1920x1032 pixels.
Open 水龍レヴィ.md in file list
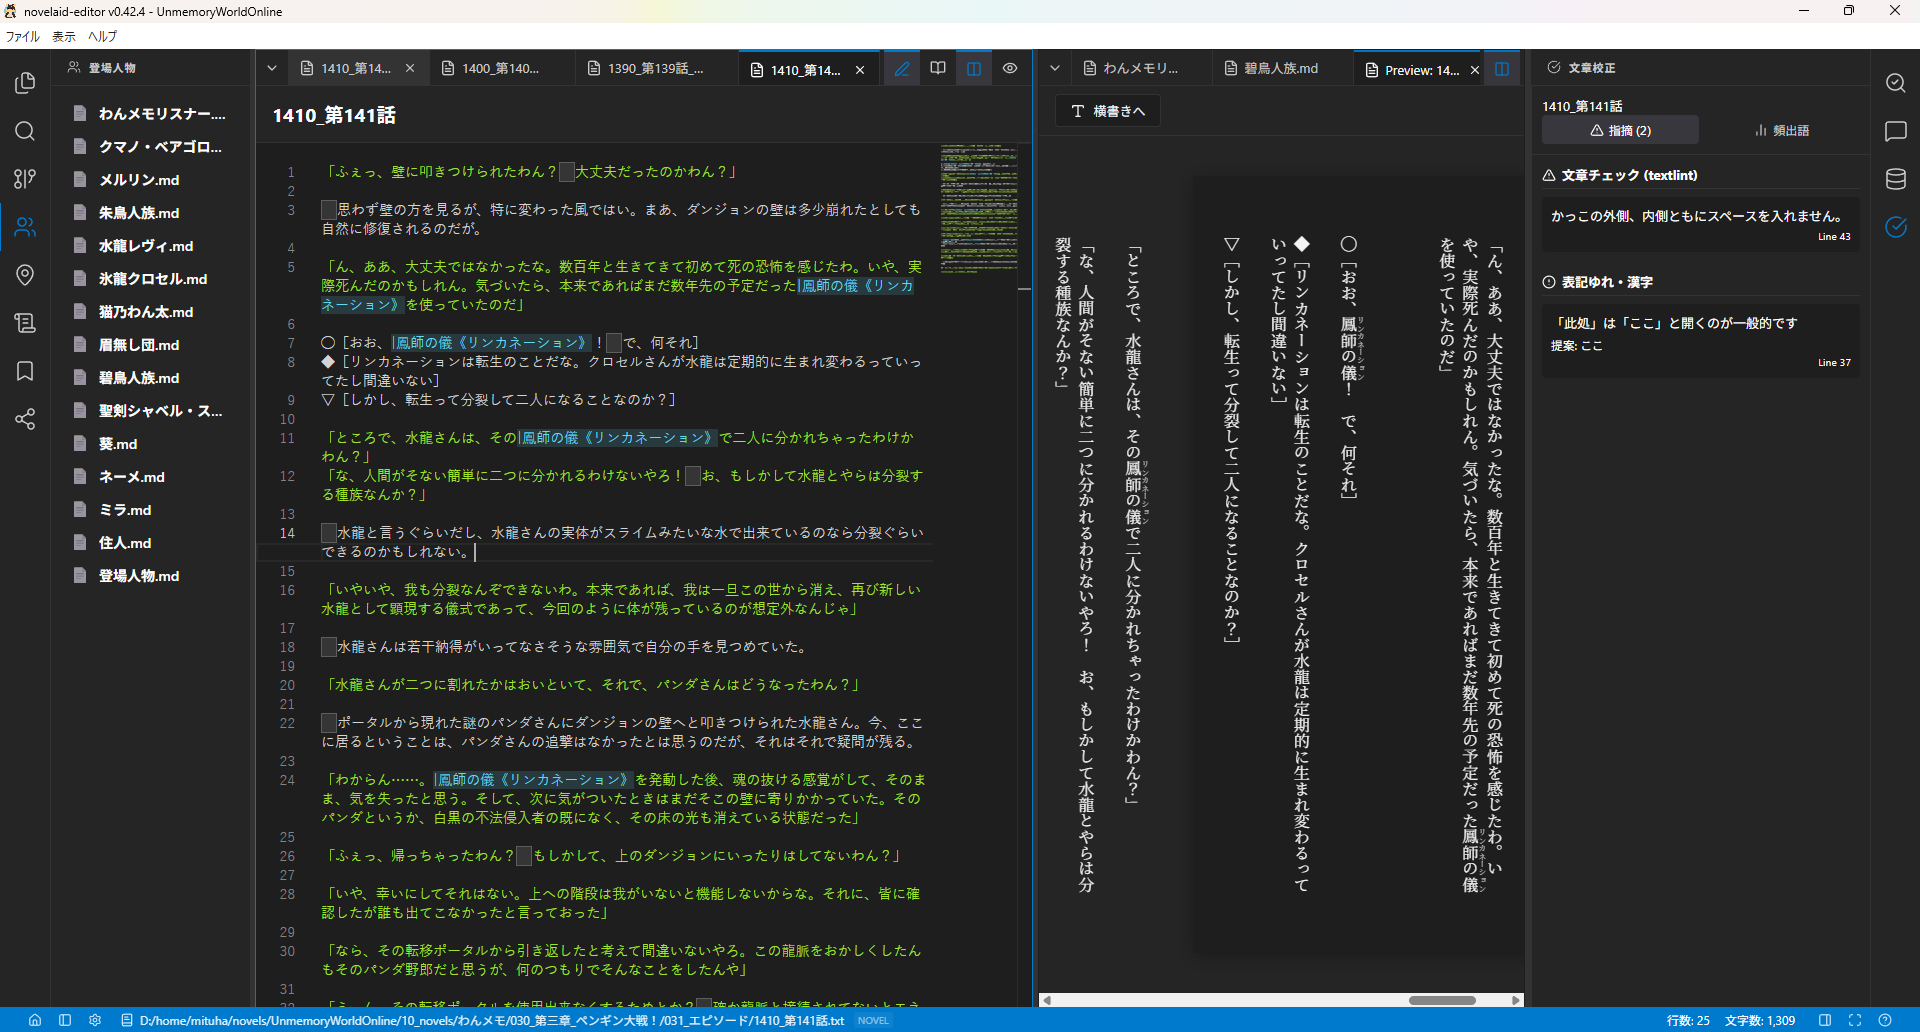click(x=145, y=246)
